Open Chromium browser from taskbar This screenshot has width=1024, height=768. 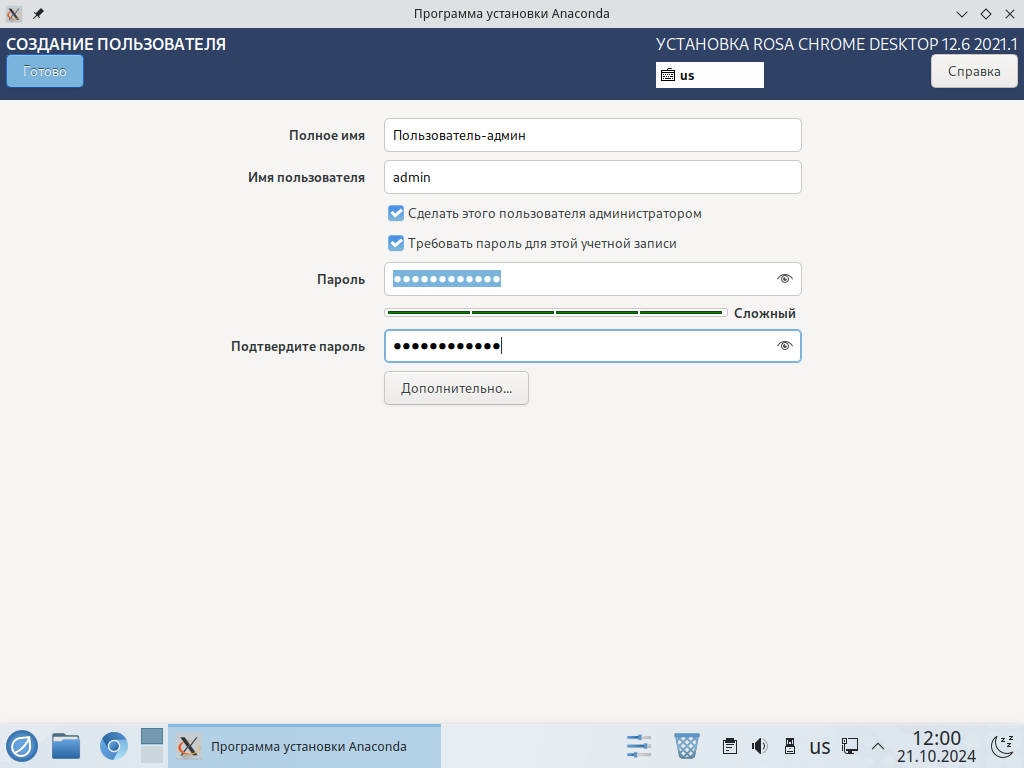(114, 746)
